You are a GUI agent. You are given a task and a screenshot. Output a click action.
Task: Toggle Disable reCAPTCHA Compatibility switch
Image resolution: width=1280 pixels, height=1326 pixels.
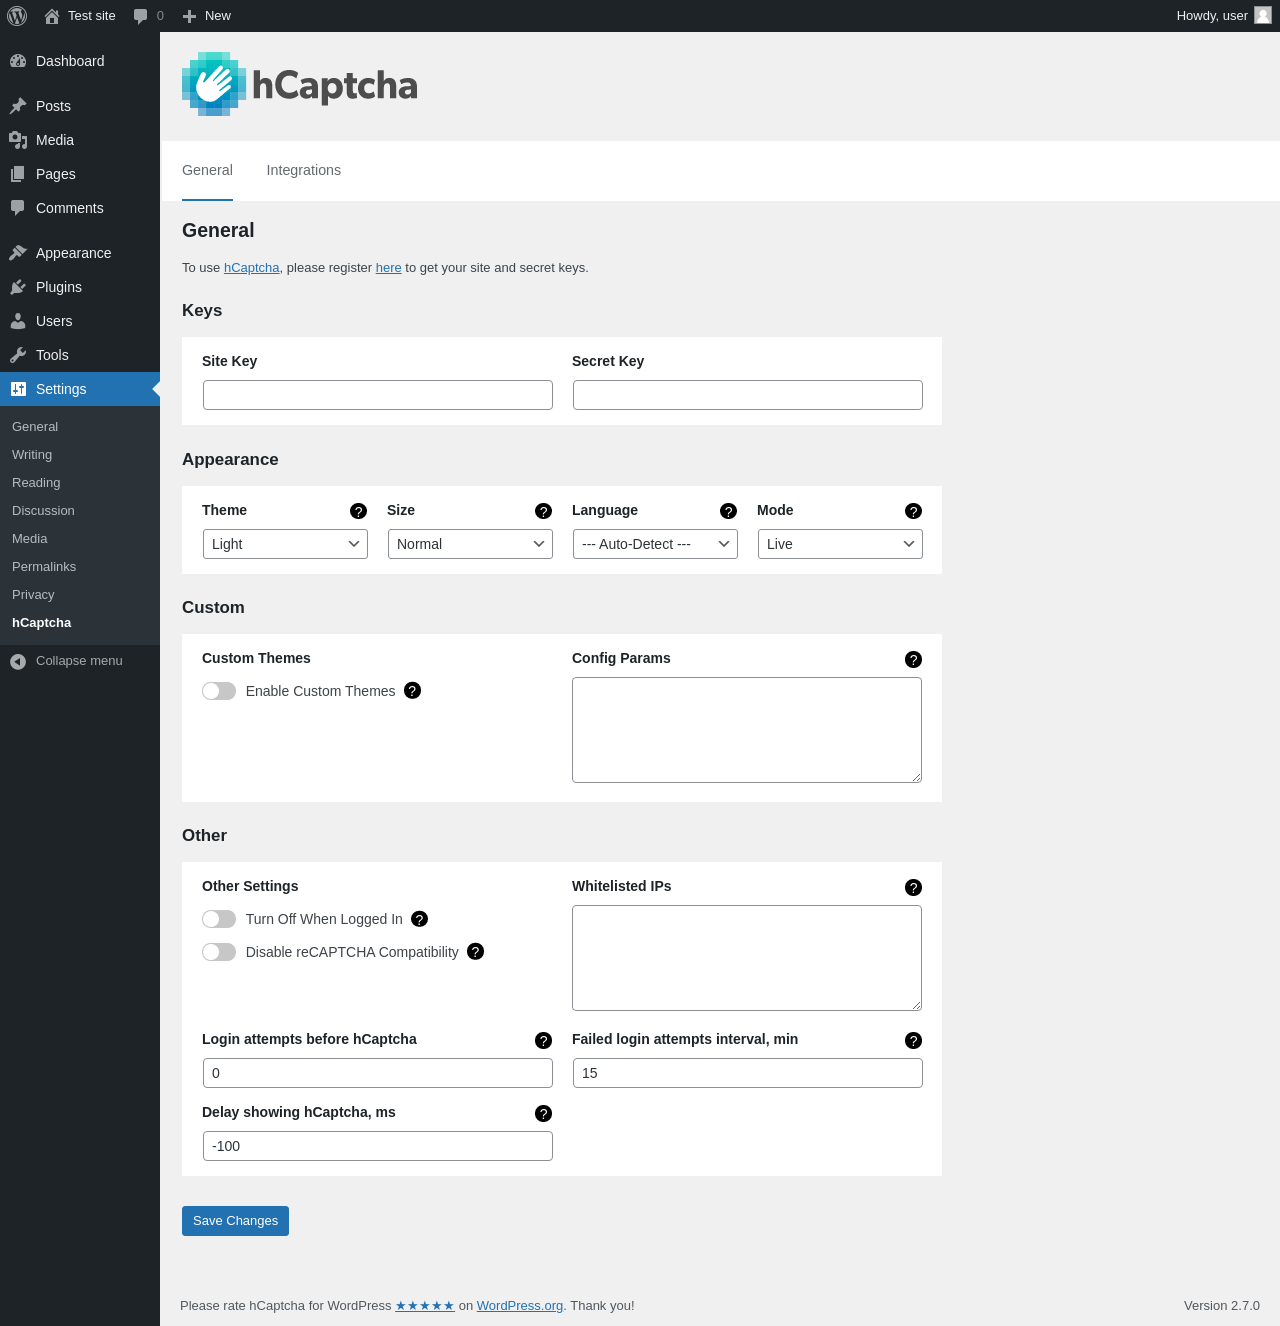click(x=219, y=952)
